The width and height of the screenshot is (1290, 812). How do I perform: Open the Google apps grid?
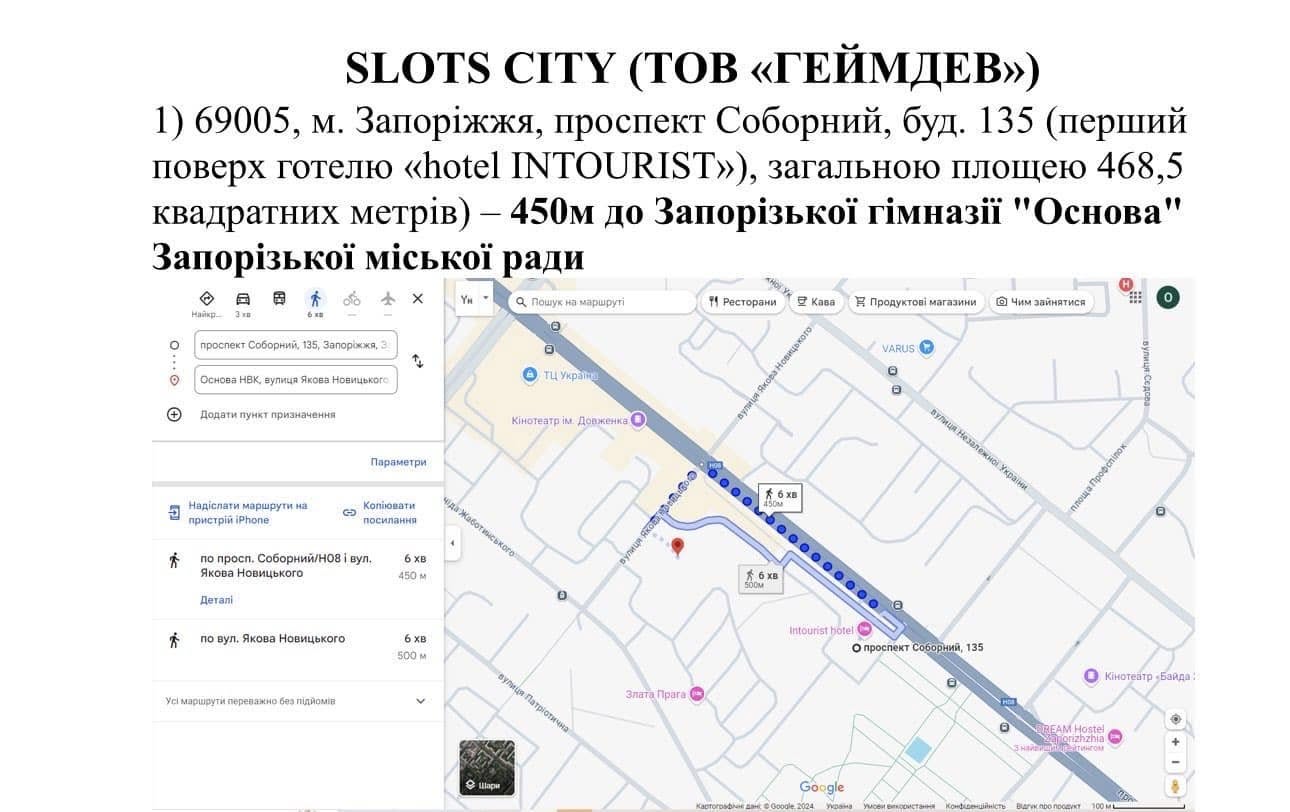(x=1135, y=297)
